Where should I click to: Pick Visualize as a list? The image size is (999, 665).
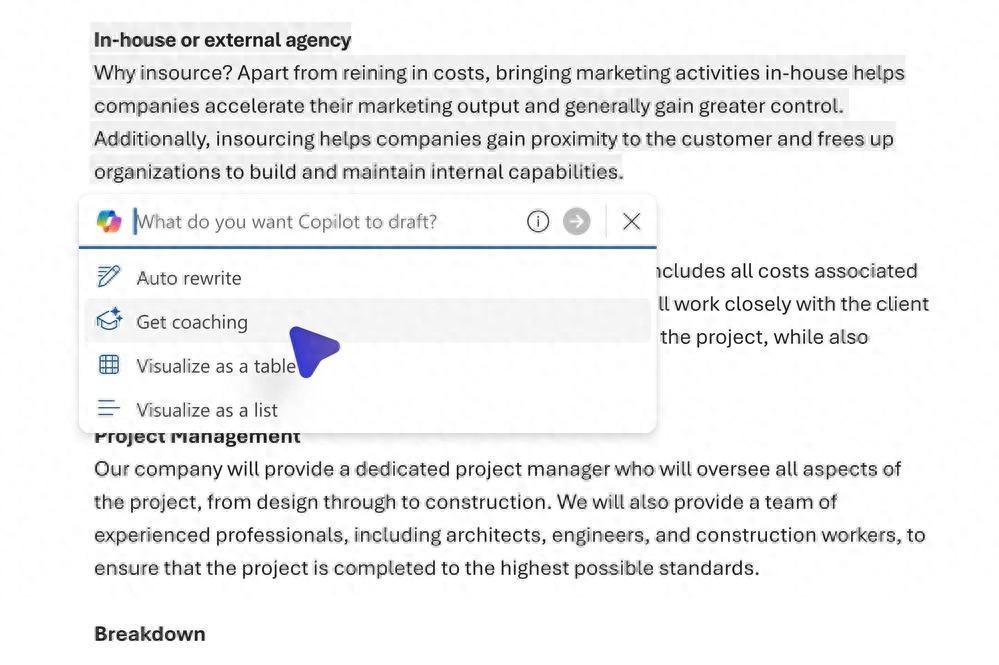click(207, 410)
